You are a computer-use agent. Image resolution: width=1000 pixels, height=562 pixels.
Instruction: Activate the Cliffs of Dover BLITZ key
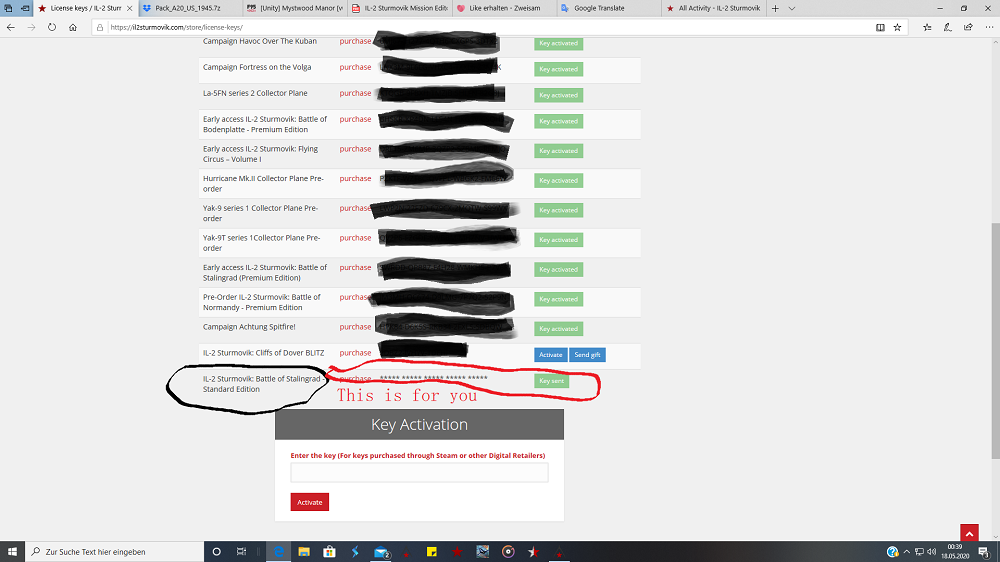(550, 355)
